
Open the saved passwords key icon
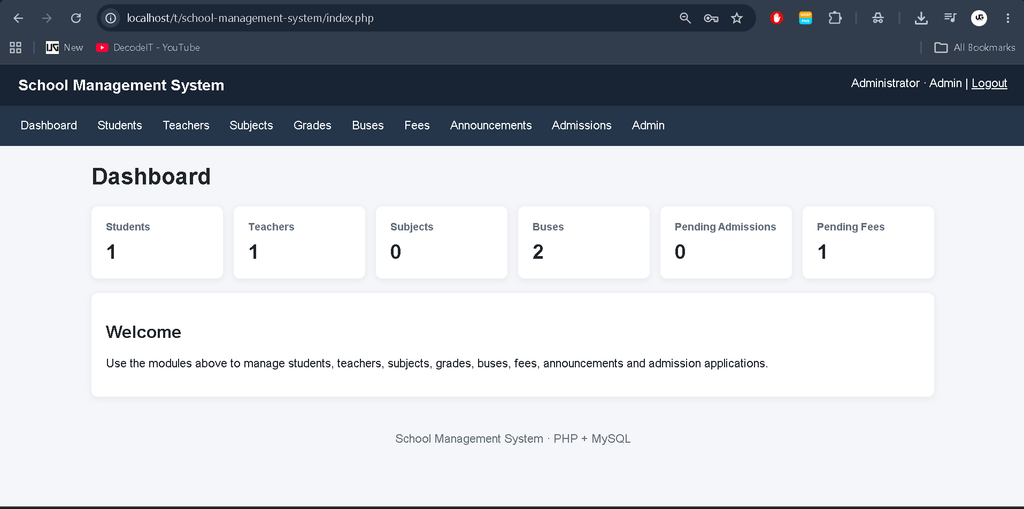coord(711,18)
